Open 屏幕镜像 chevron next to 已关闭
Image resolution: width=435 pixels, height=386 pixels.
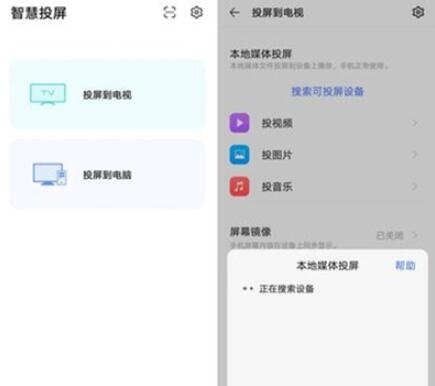click(x=414, y=235)
